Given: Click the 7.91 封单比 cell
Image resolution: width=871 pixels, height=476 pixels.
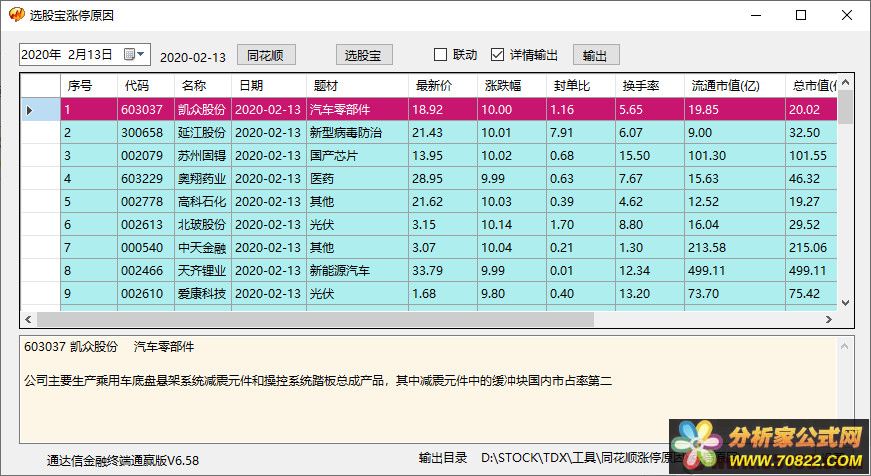Looking at the screenshot, I should point(580,133).
